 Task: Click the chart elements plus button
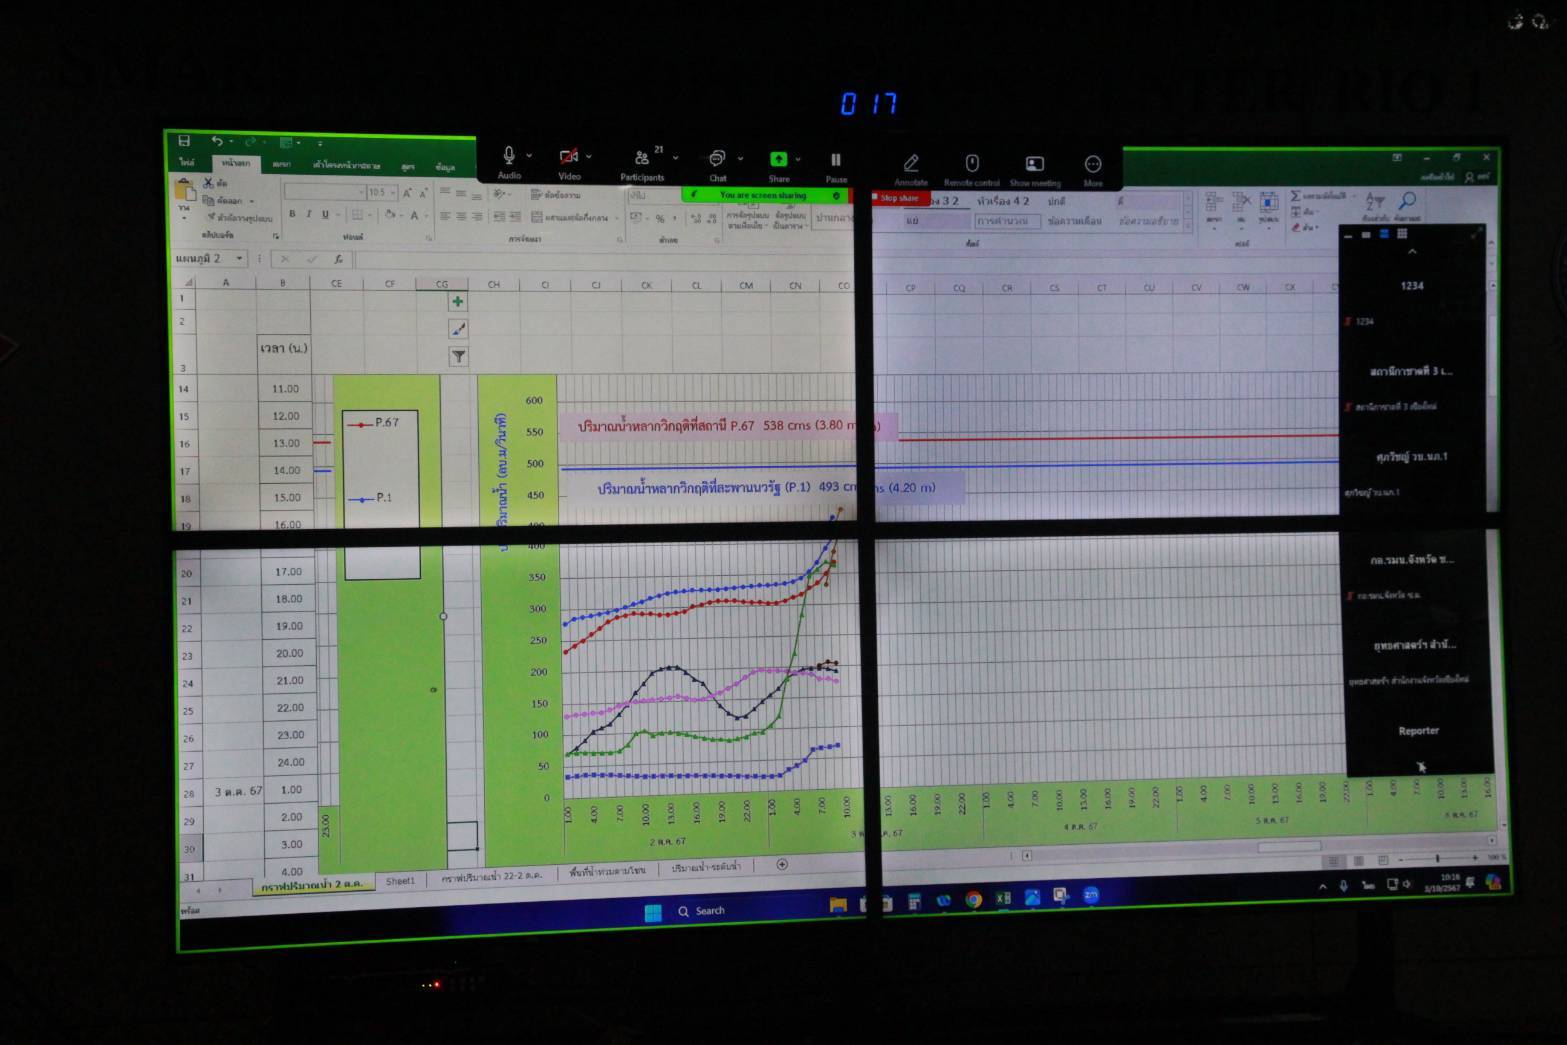tap(458, 301)
